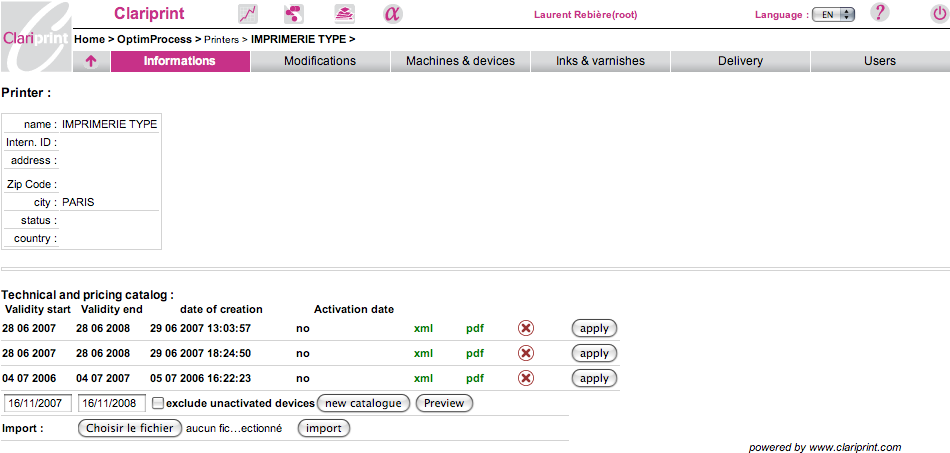Open the line chart statistics icon
This screenshot has height=453, width=950.
tap(248, 14)
